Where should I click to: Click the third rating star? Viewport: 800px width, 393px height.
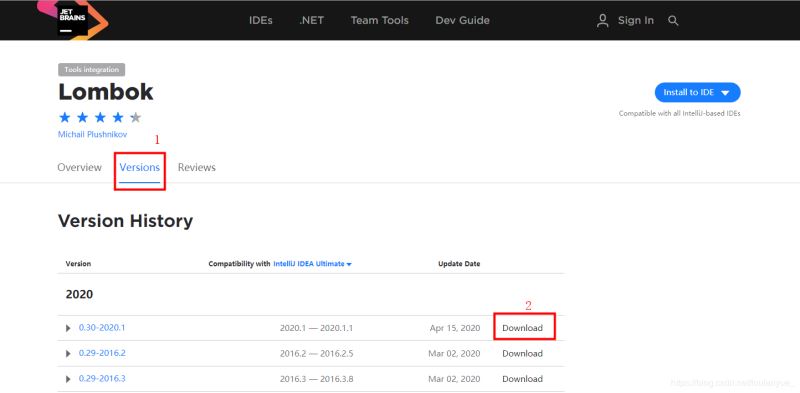coord(100,118)
